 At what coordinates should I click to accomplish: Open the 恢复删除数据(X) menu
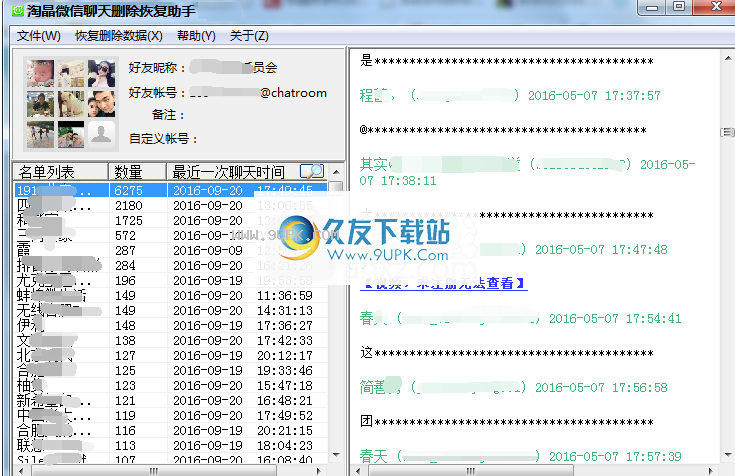[119, 36]
